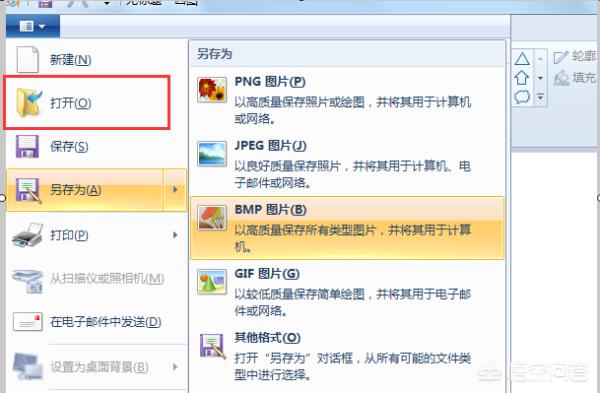Open the 填充 fill dropdown
600x393 pixels.
pos(576,78)
